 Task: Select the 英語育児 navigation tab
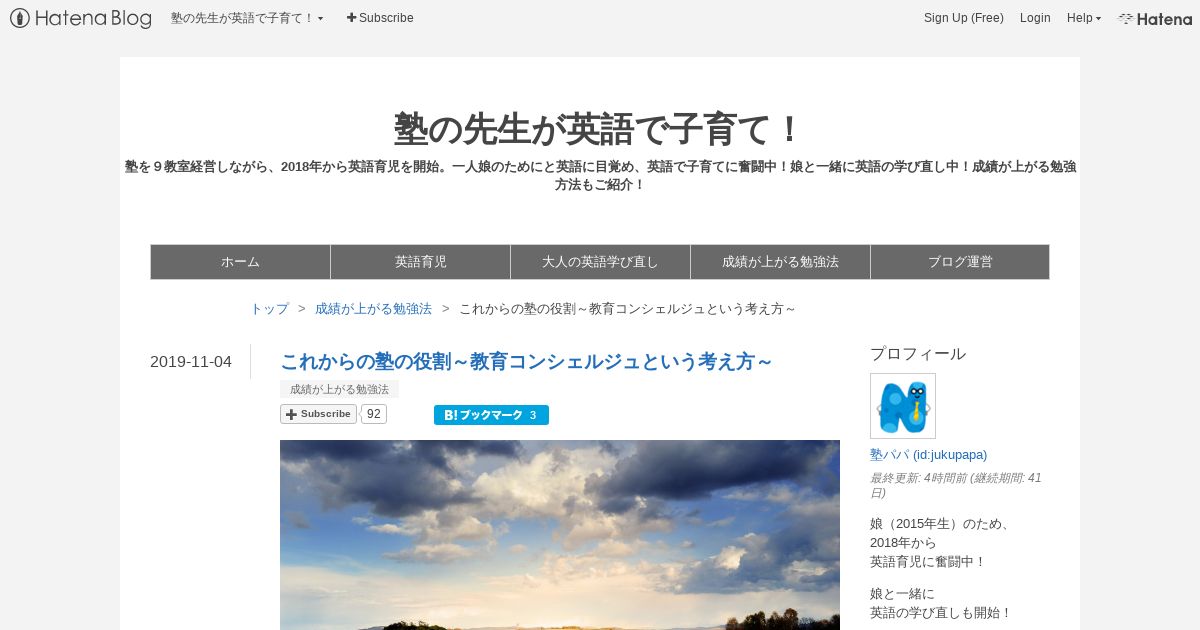(420, 262)
